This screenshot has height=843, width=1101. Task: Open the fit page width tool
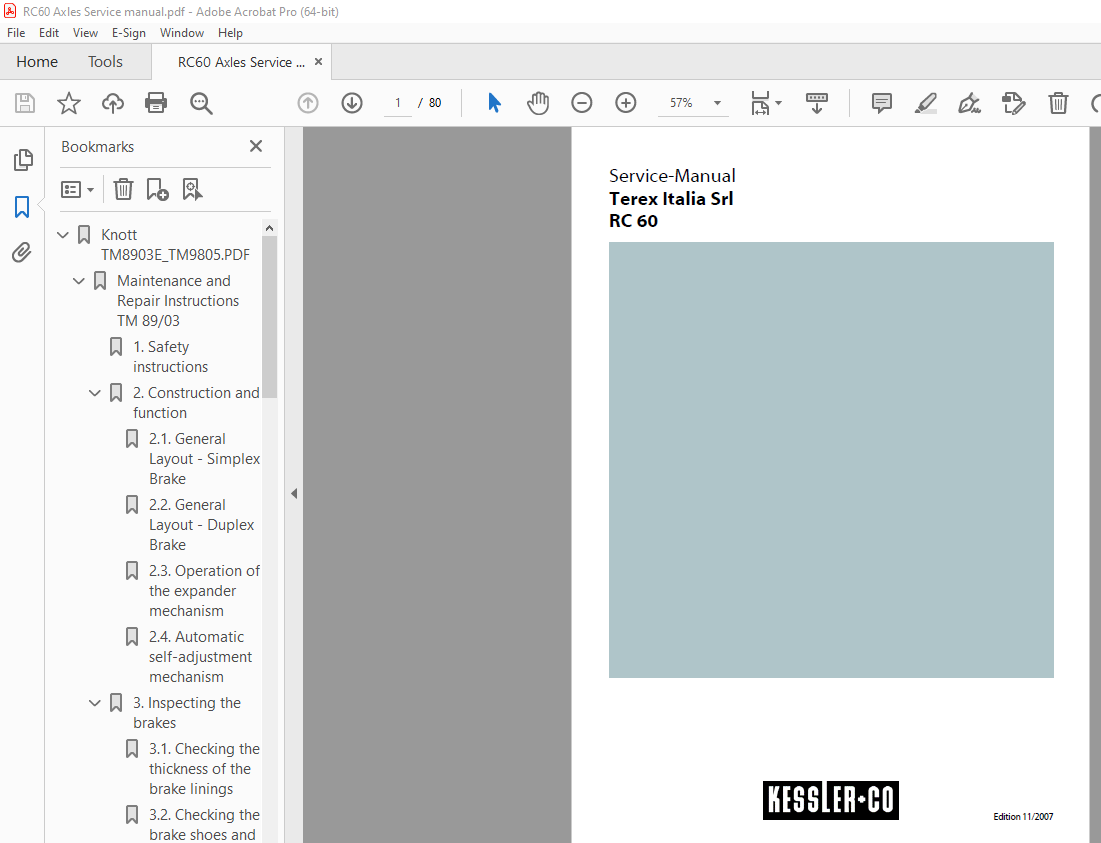760,103
